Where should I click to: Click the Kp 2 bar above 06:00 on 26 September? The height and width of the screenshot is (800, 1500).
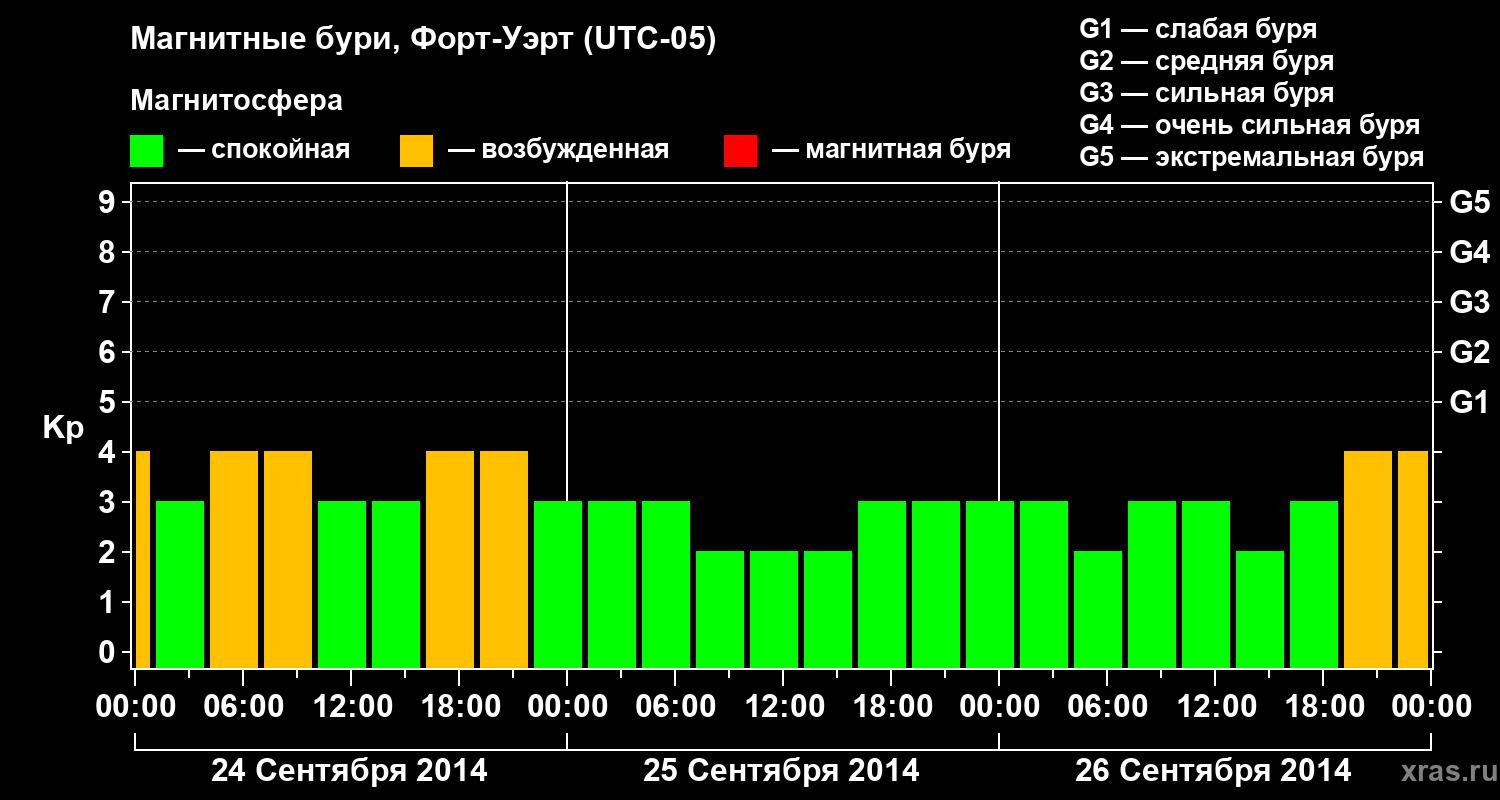1098,609
